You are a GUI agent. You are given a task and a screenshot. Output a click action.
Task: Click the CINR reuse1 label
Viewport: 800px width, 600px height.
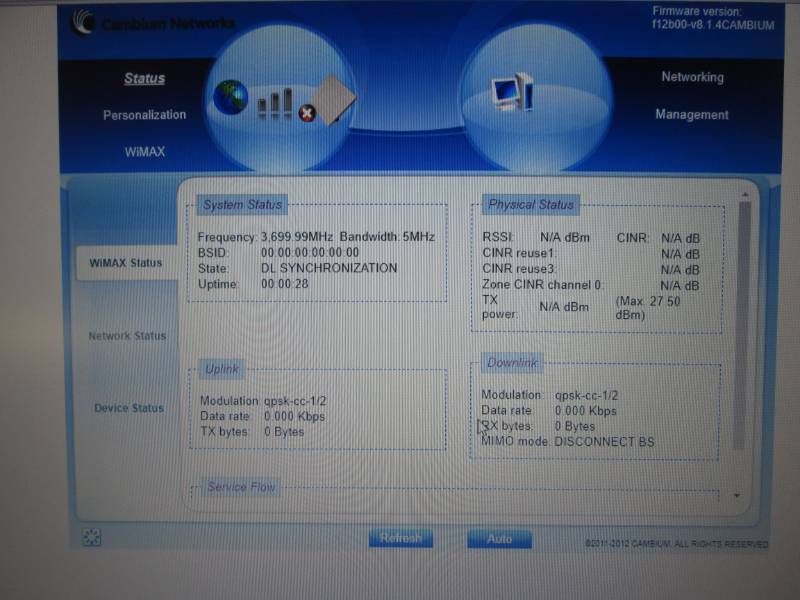tap(519, 253)
